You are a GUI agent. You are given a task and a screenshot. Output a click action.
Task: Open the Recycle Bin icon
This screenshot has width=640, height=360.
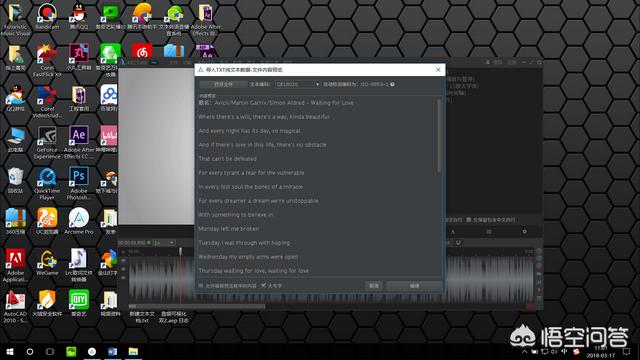coord(16,180)
